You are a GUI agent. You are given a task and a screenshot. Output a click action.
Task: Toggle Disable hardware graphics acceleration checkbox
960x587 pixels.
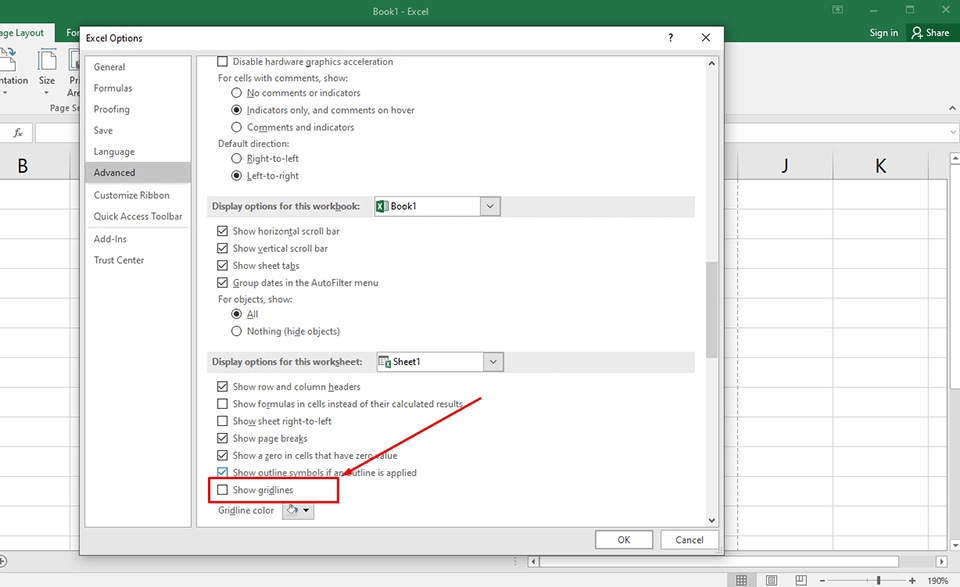(x=222, y=62)
